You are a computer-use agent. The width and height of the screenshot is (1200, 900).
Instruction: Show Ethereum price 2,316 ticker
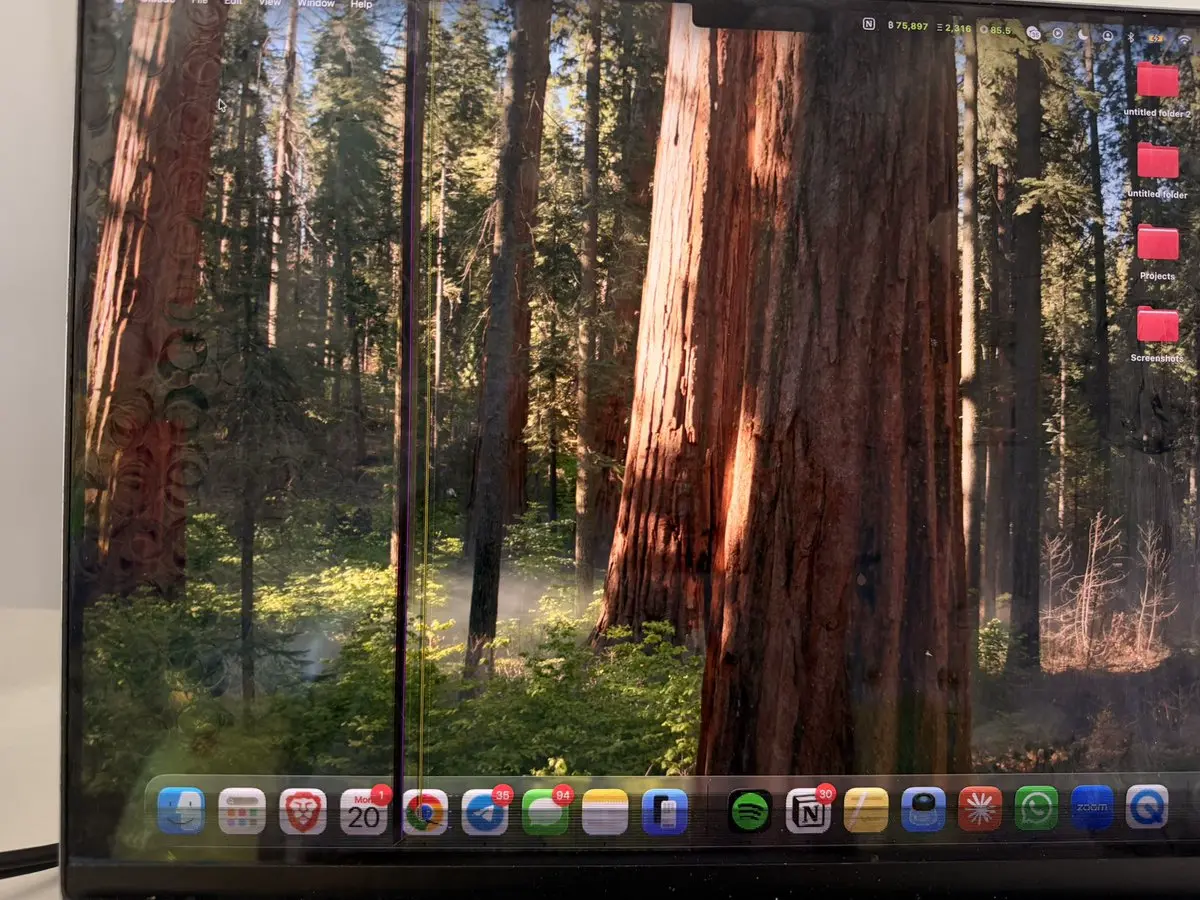click(x=955, y=28)
